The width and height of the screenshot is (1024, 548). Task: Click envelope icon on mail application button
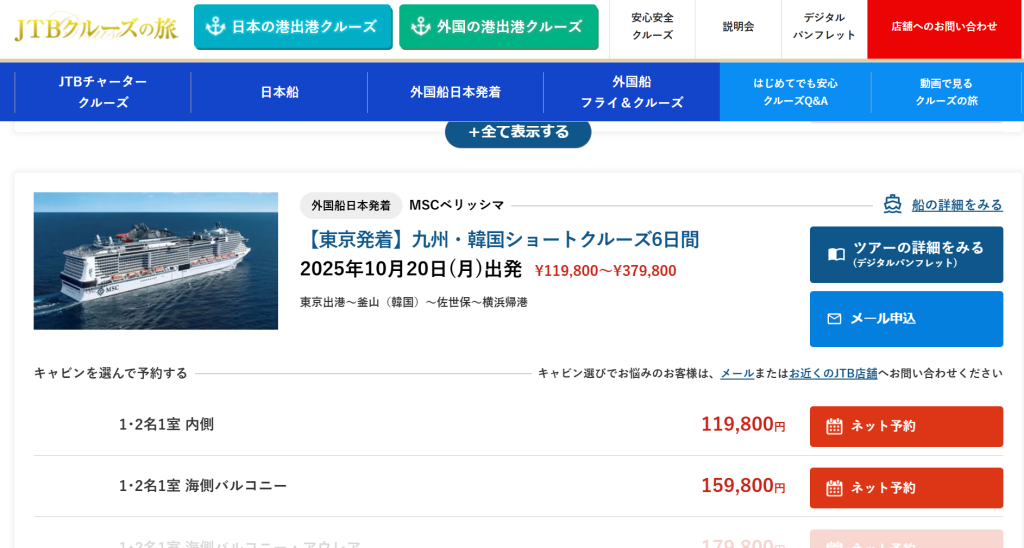[834, 319]
